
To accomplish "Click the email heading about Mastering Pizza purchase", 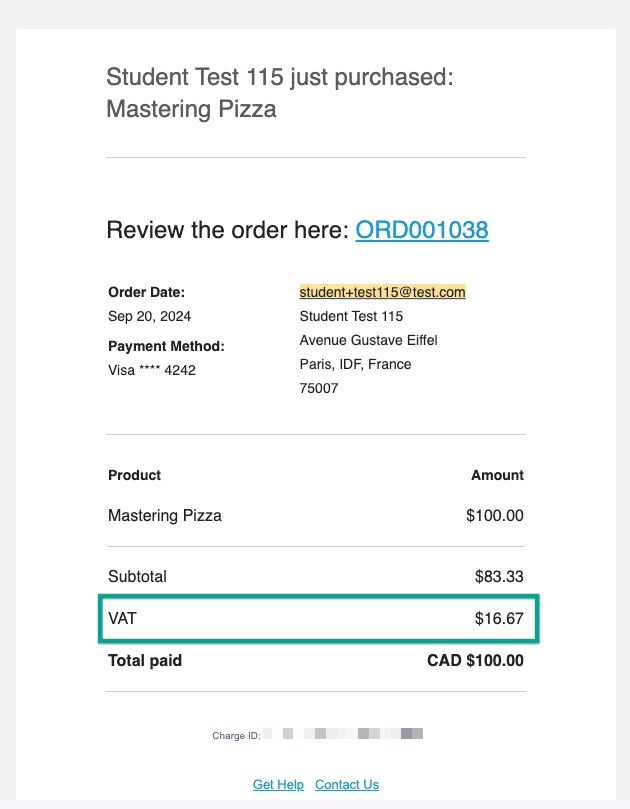I will coord(279,93).
